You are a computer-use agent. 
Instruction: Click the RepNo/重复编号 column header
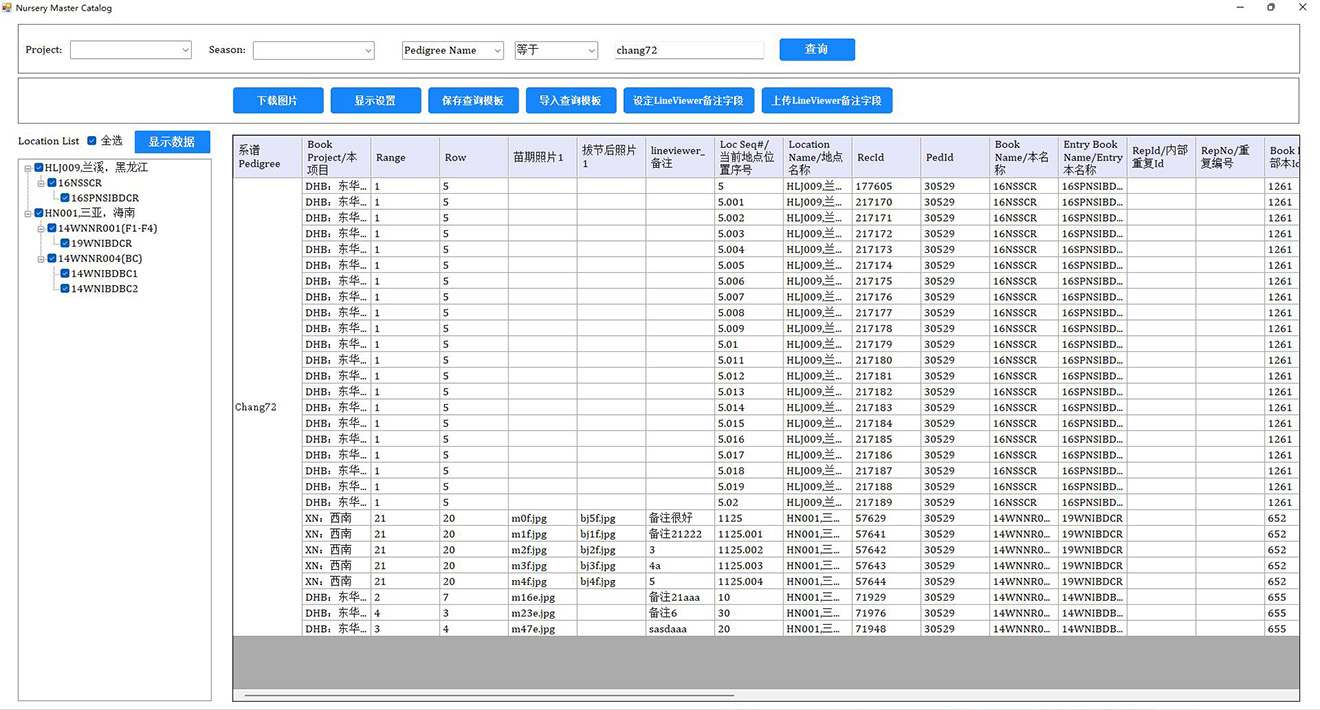(1230, 157)
